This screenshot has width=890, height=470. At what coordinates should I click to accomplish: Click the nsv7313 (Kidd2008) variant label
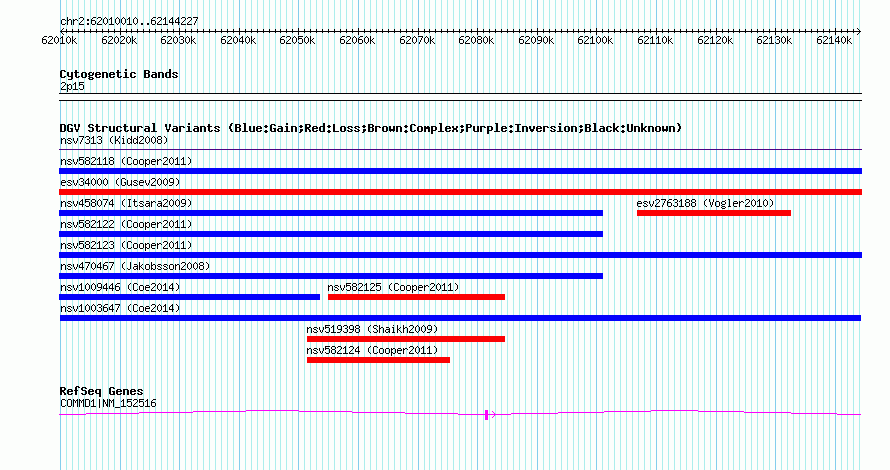click(114, 140)
